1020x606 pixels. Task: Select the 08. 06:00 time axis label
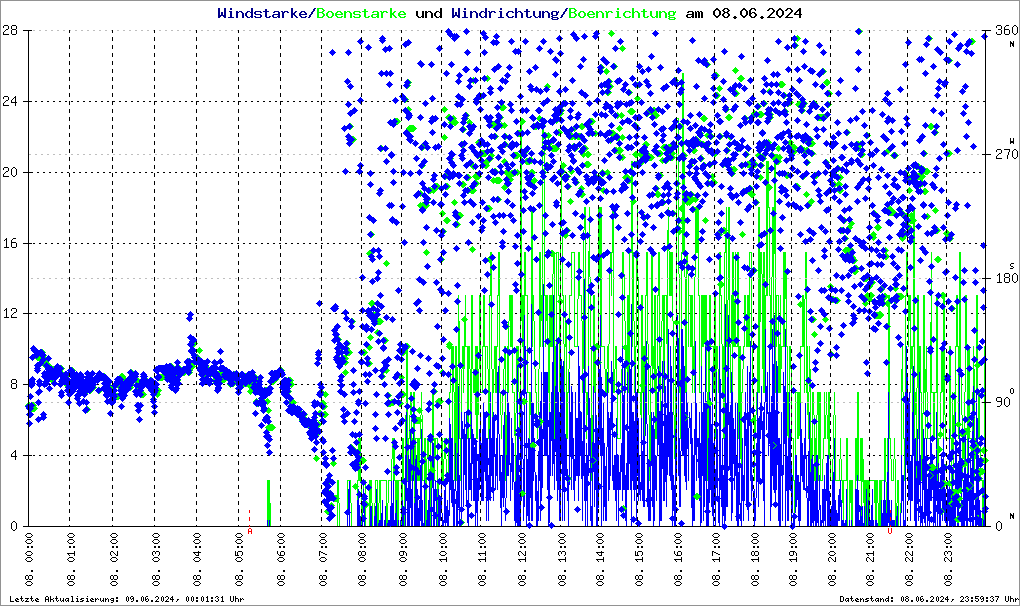(x=282, y=560)
